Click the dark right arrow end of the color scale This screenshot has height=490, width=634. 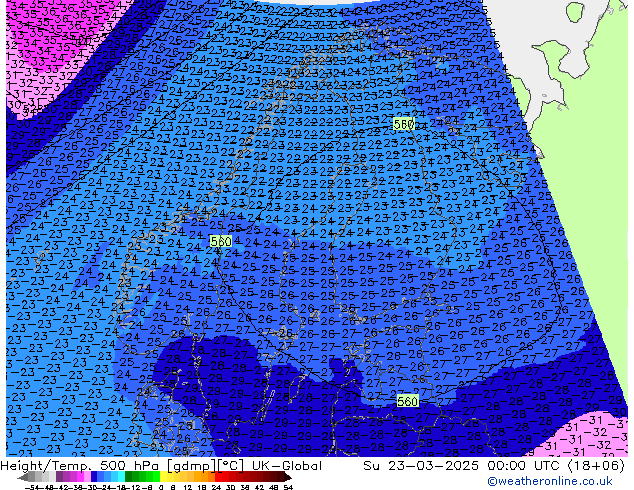point(287,478)
